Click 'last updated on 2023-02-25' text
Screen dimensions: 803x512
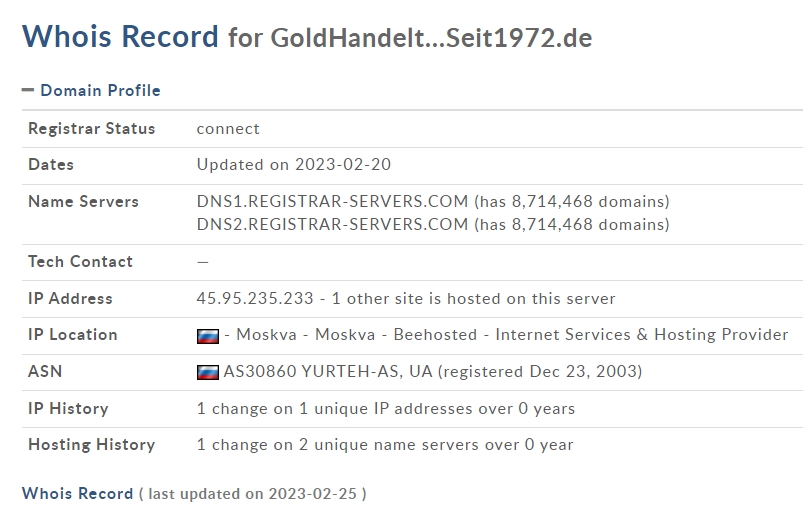pos(252,494)
